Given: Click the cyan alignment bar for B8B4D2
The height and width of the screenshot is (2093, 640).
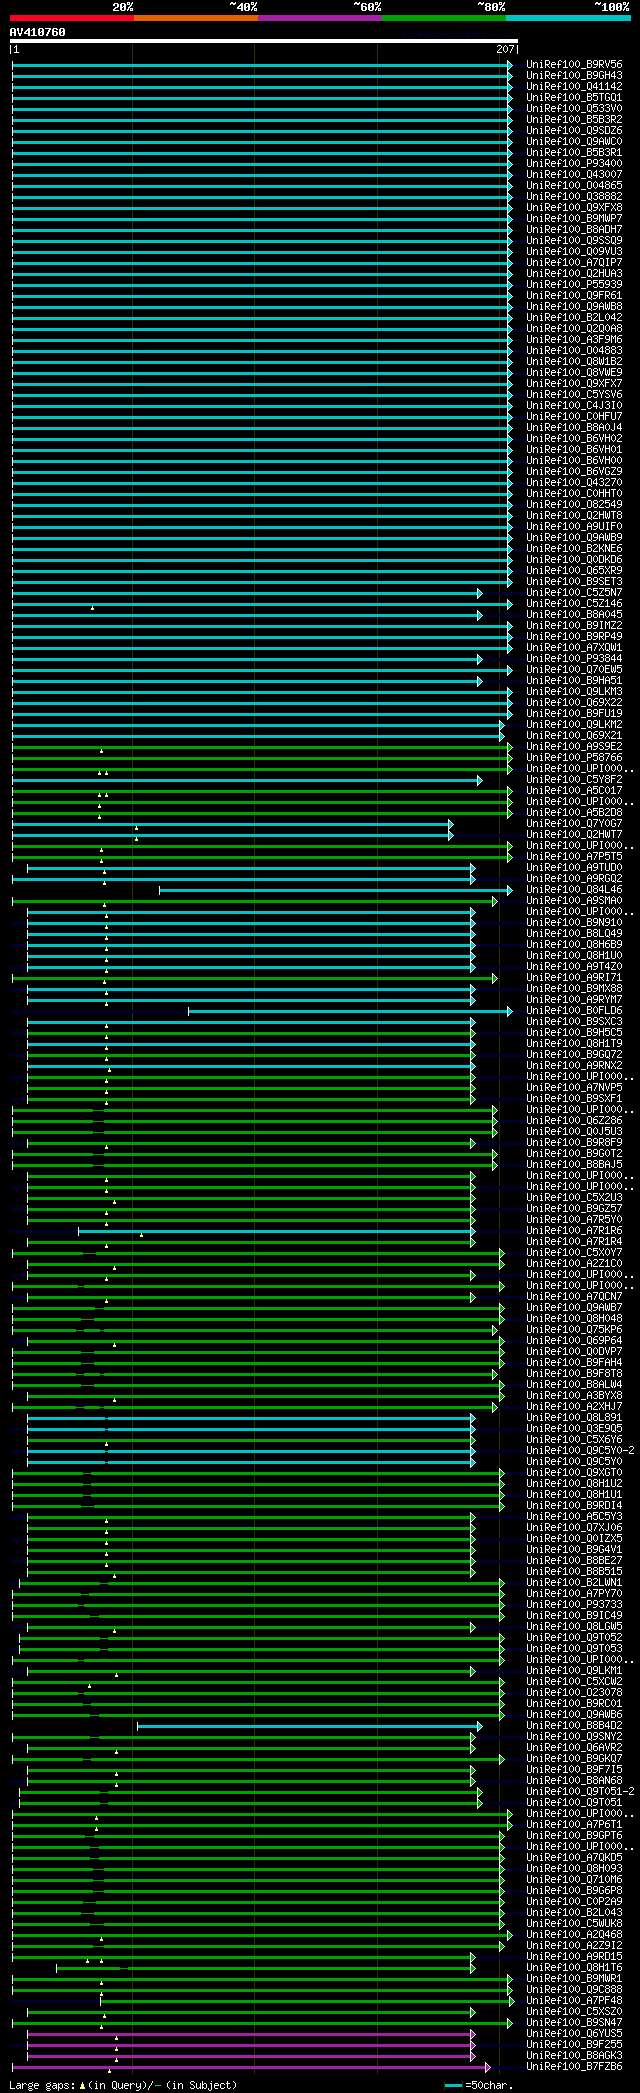Looking at the screenshot, I should [310, 1725].
